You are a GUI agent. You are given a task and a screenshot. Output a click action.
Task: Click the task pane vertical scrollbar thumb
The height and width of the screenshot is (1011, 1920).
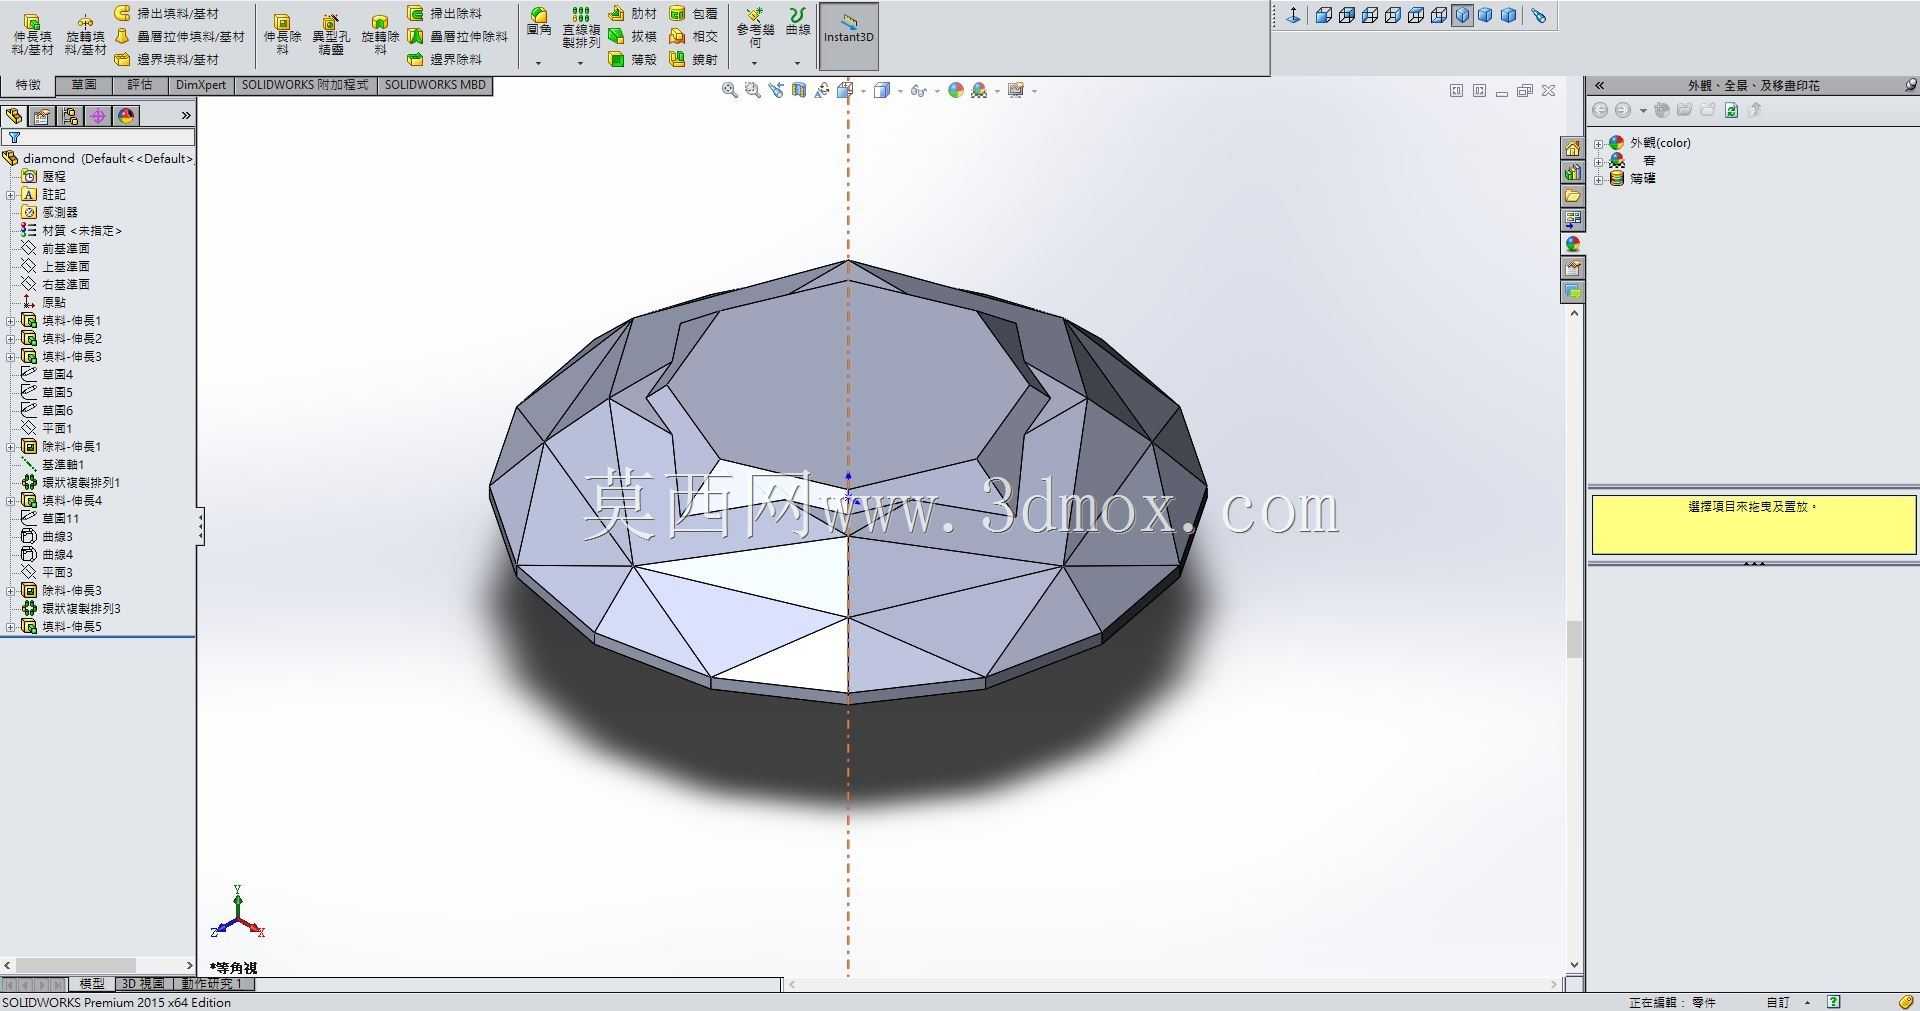(x=1574, y=640)
